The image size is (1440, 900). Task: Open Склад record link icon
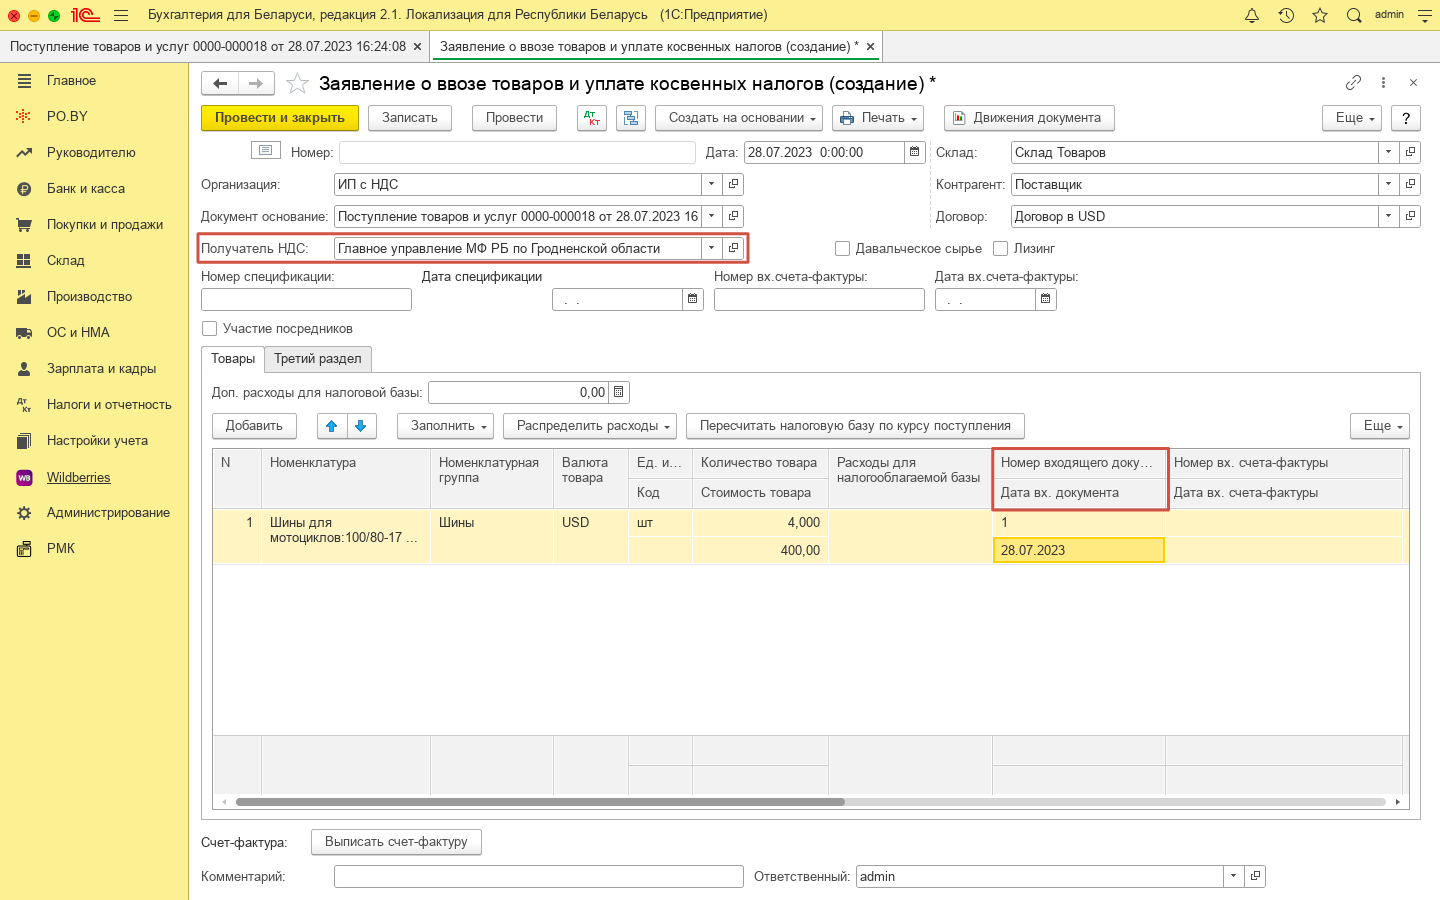tap(1410, 152)
